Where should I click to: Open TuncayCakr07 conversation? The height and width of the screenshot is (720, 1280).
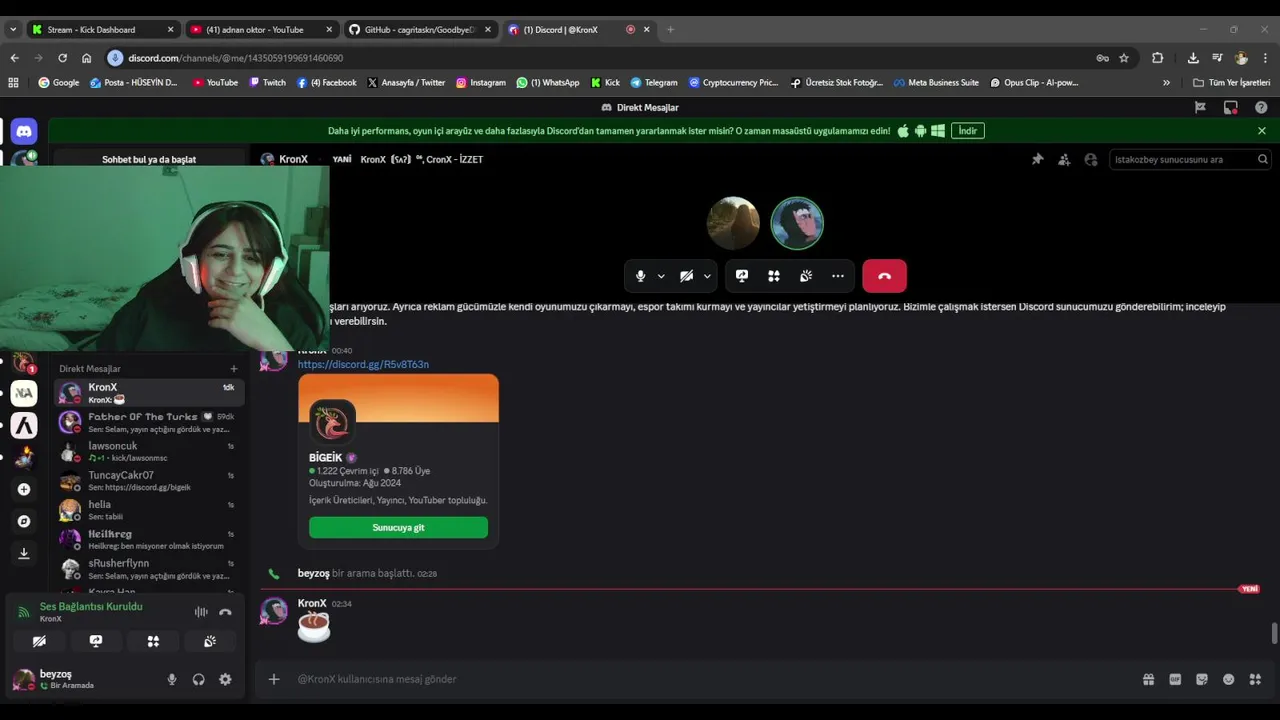149,481
